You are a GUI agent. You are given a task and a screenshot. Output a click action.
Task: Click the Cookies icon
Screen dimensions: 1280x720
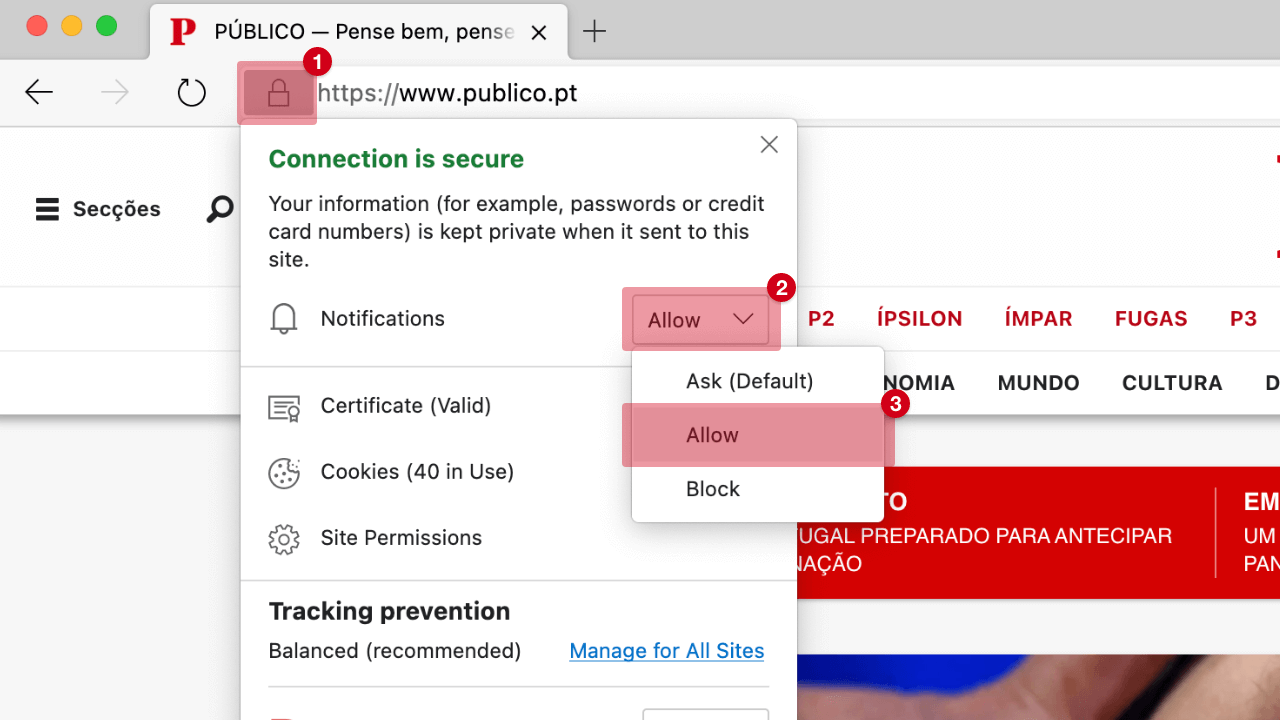point(284,473)
